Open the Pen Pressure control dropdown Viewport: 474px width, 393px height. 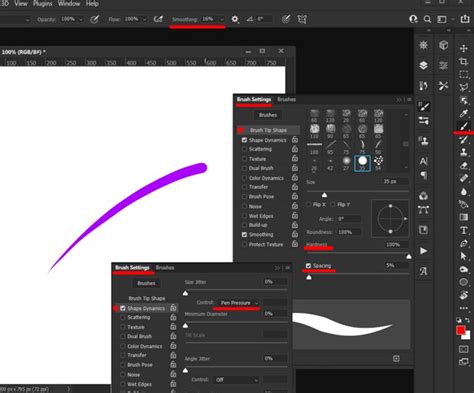coord(239,303)
